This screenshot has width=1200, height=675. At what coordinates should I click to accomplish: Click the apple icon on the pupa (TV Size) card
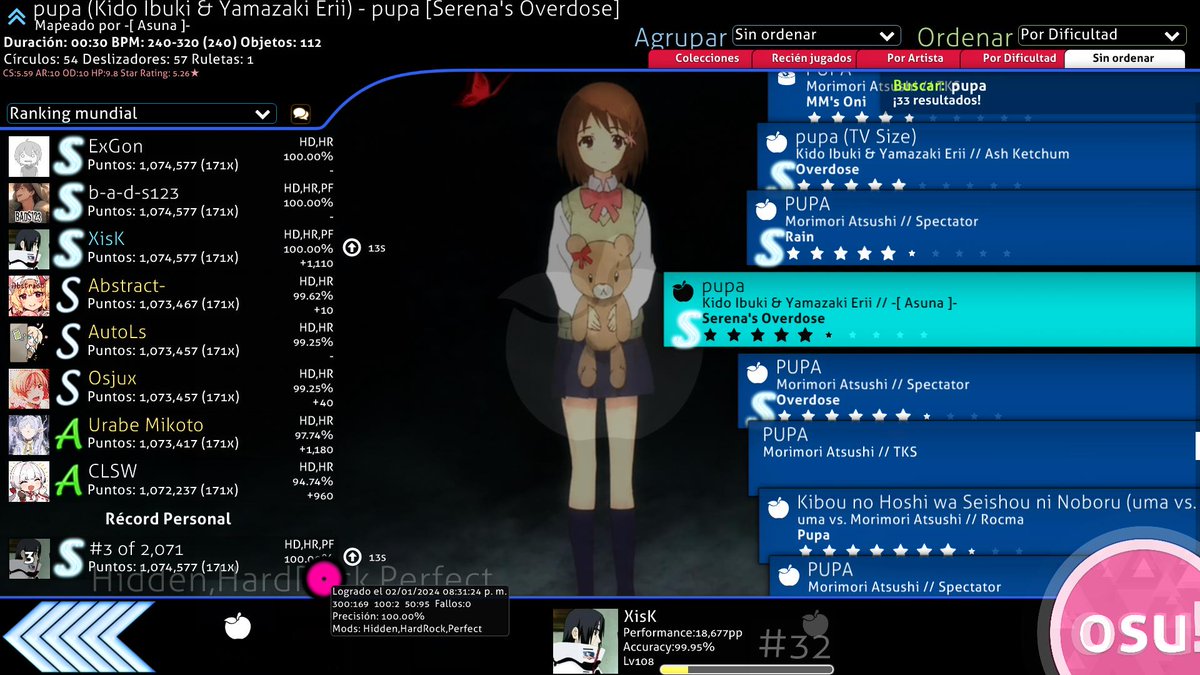776,142
